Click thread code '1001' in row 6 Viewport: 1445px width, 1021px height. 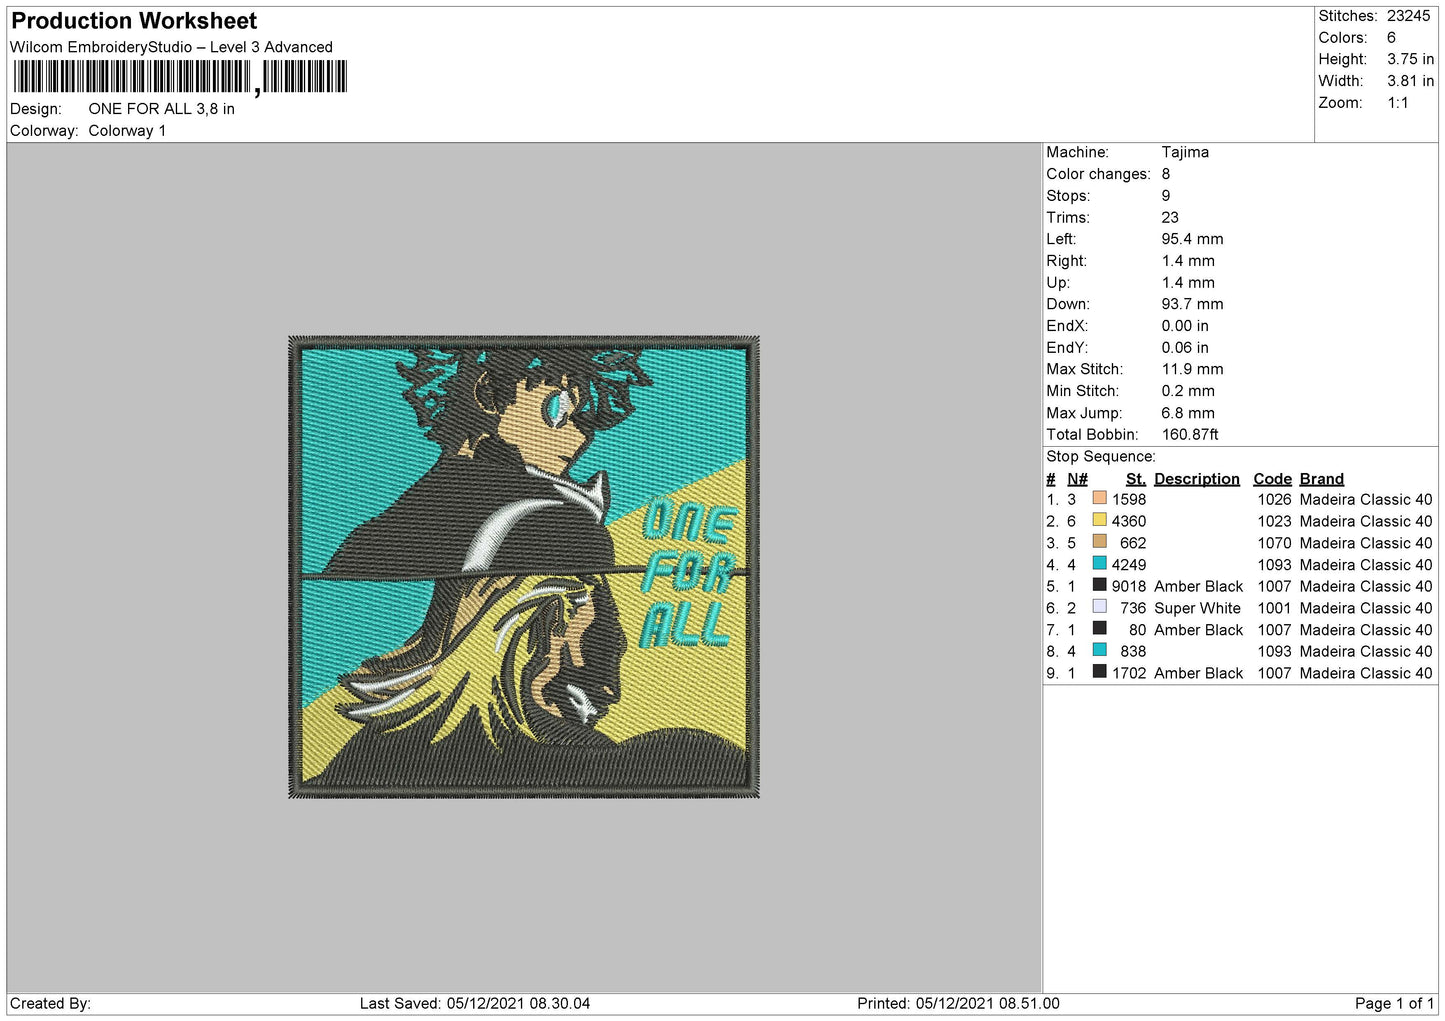pos(1275,608)
